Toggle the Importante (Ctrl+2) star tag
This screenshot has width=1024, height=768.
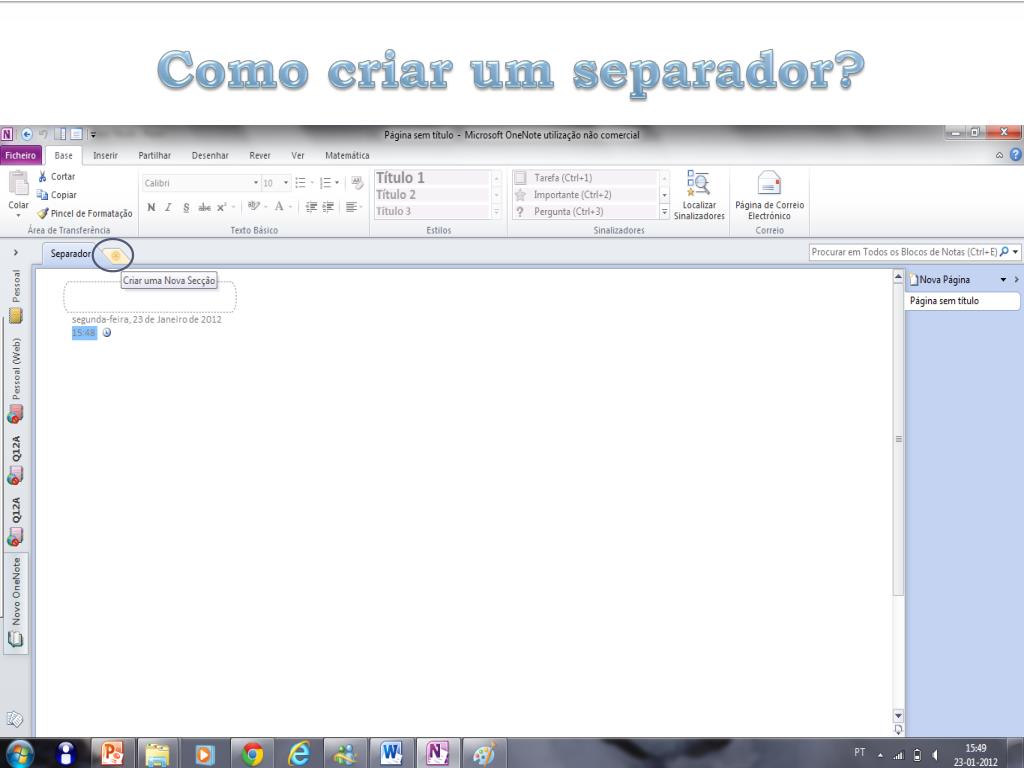(520, 195)
